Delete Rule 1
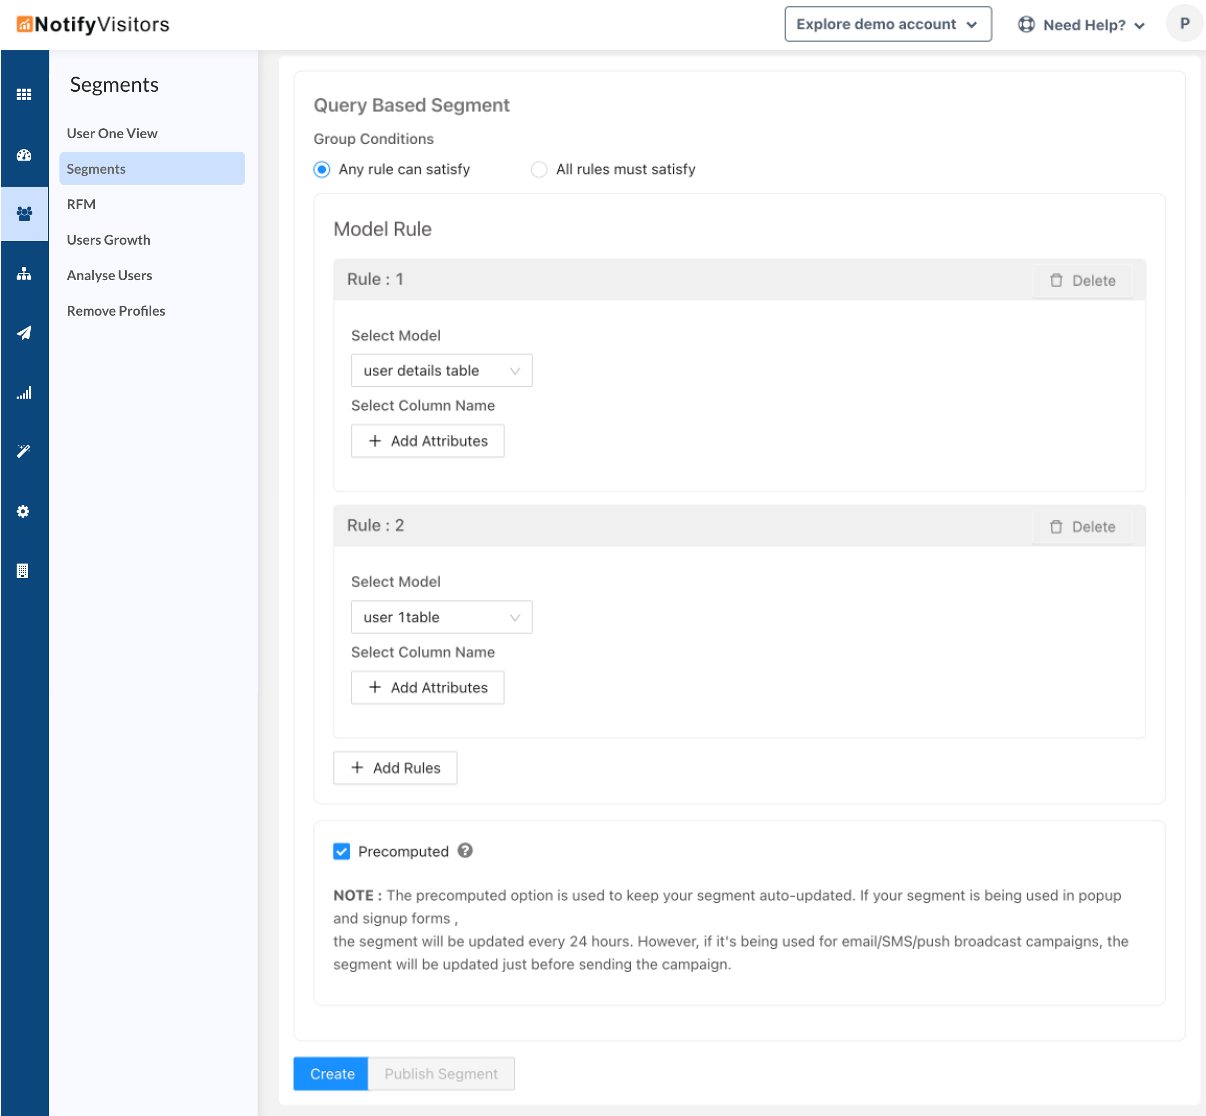 pyautogui.click(x=1083, y=281)
